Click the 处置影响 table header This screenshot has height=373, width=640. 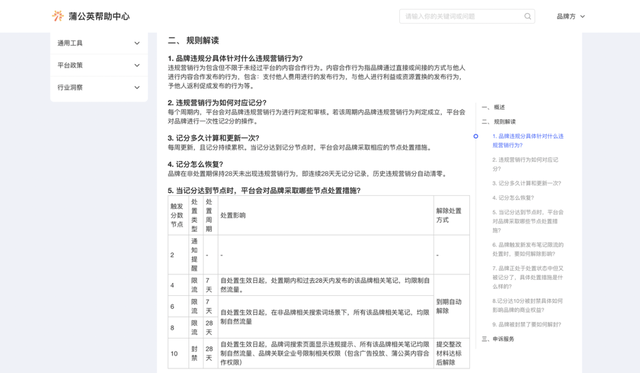[326, 215]
